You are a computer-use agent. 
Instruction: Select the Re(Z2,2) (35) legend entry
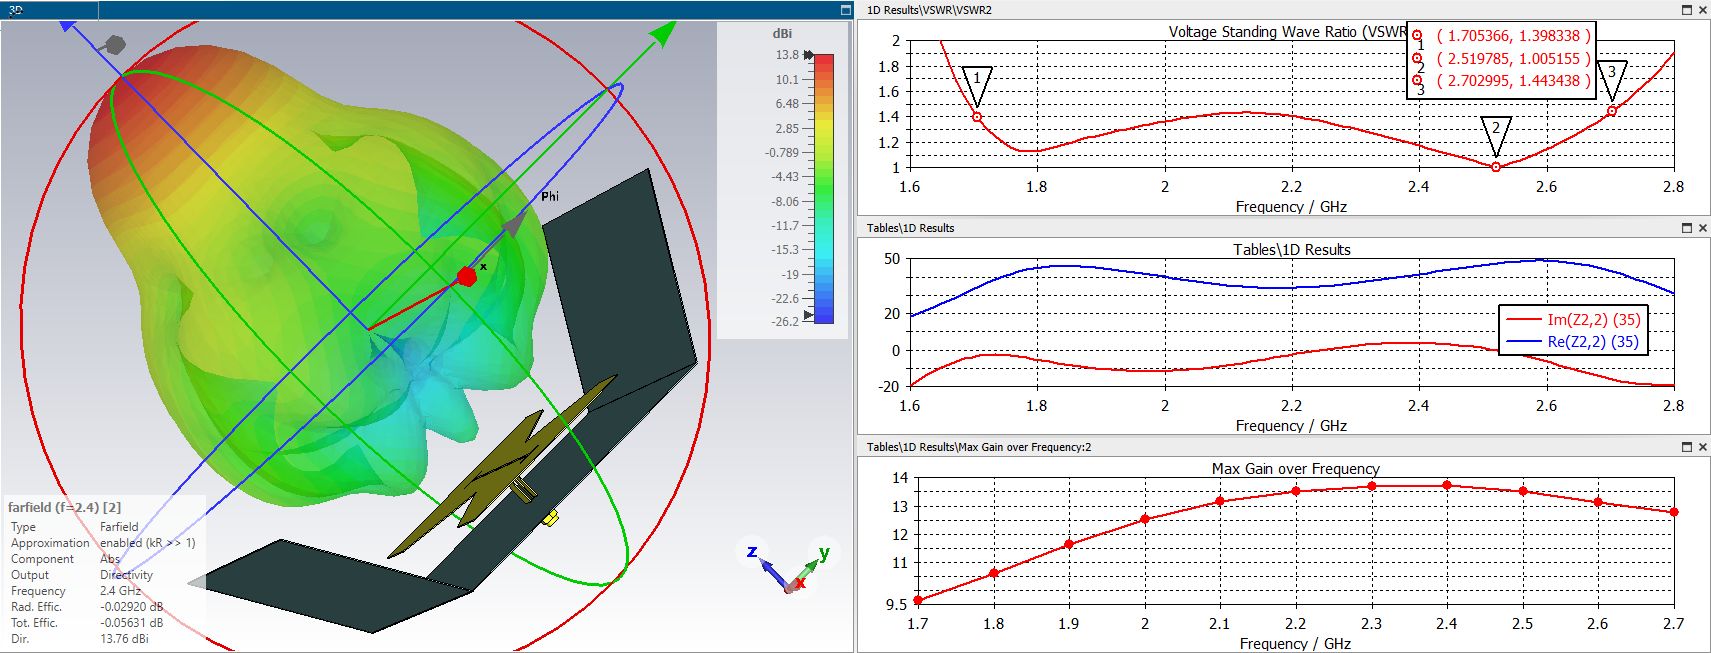1573,342
